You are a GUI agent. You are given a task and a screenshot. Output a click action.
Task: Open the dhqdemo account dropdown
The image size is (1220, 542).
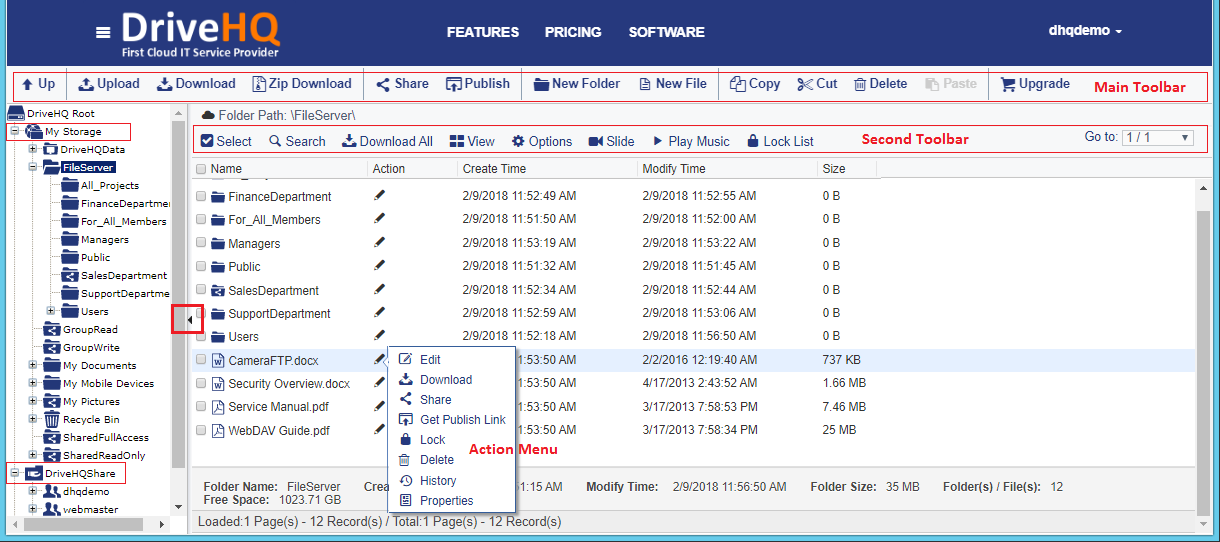[1084, 31]
